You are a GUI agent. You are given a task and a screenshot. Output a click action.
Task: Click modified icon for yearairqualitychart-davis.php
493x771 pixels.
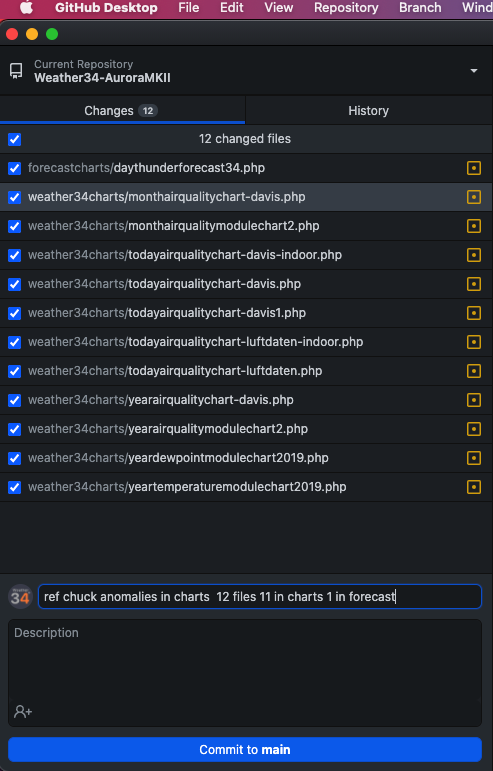click(x=473, y=400)
